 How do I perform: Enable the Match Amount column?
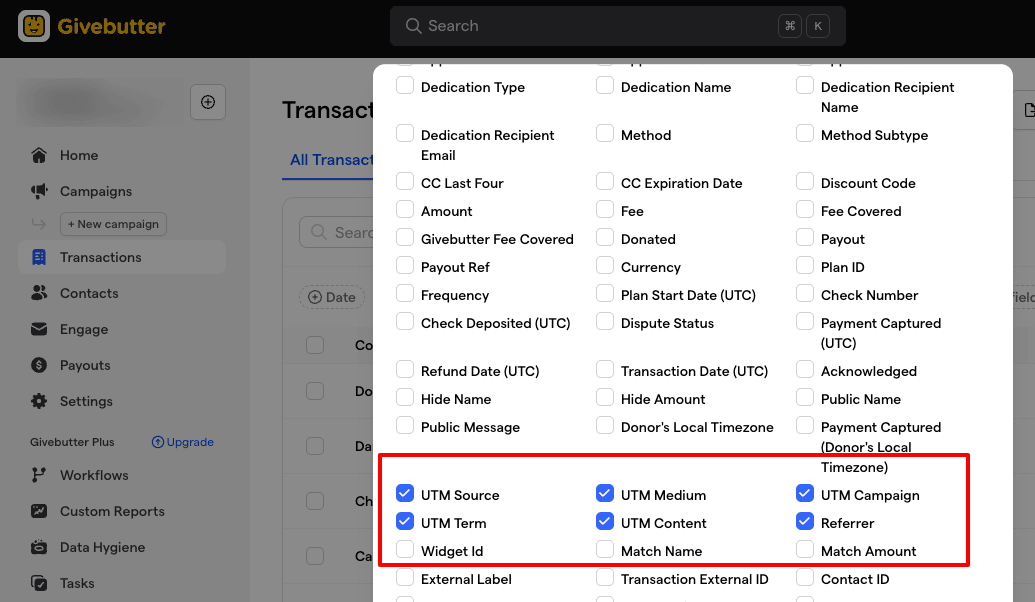click(805, 549)
